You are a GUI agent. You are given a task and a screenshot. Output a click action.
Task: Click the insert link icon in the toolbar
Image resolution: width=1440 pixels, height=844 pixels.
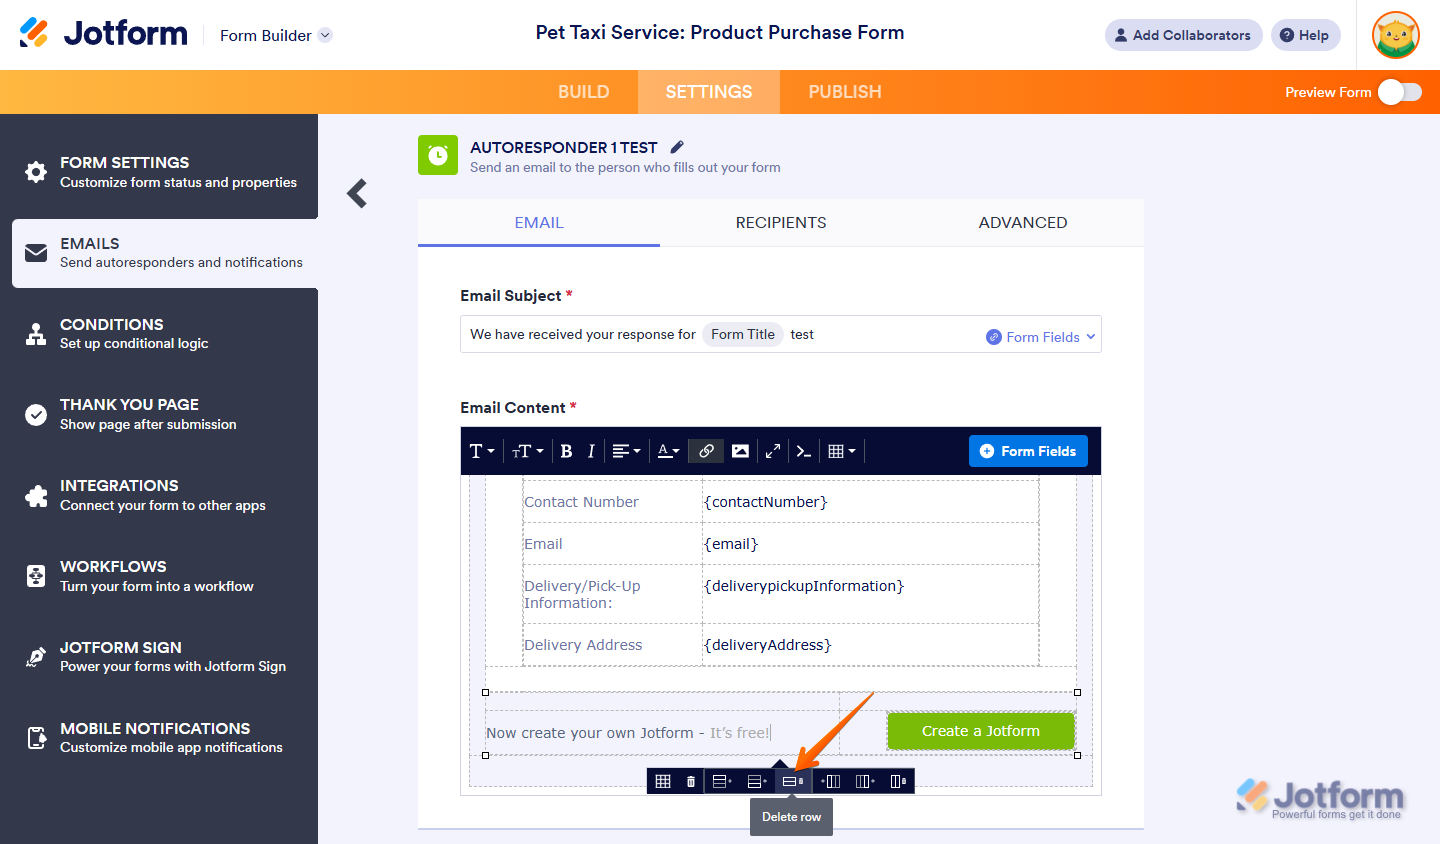pos(706,451)
